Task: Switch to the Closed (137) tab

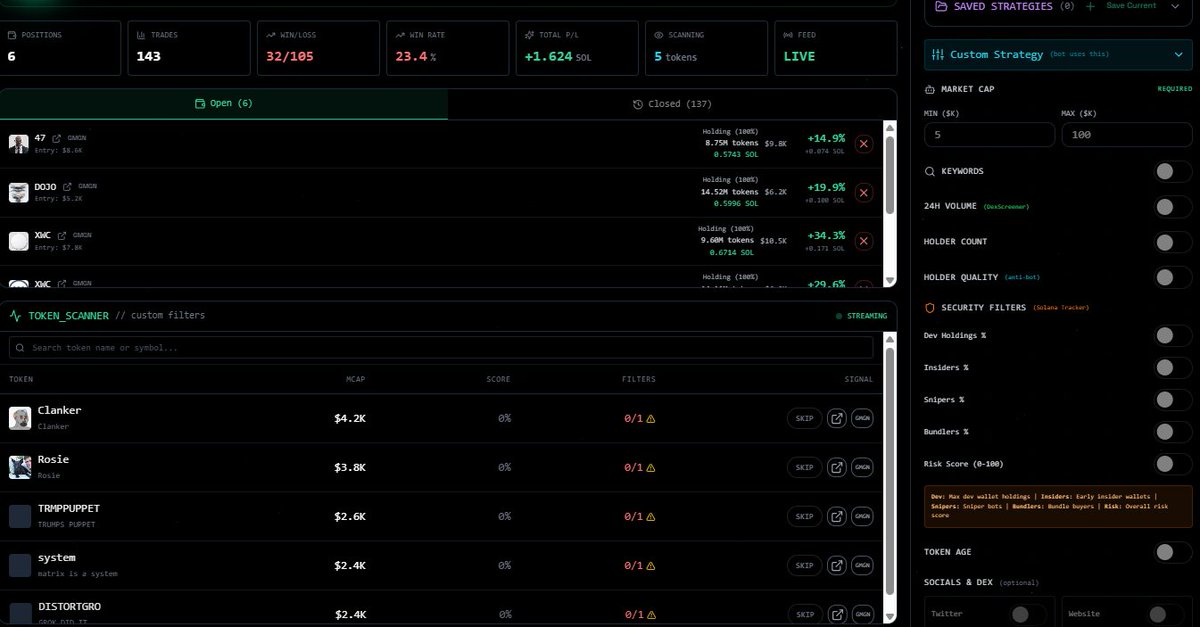Action: (x=672, y=104)
